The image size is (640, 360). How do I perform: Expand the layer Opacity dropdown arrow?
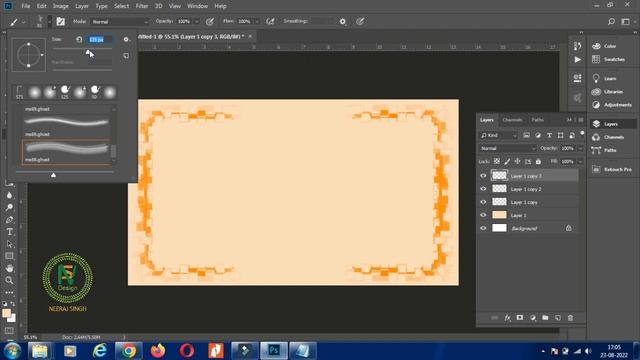coord(580,148)
